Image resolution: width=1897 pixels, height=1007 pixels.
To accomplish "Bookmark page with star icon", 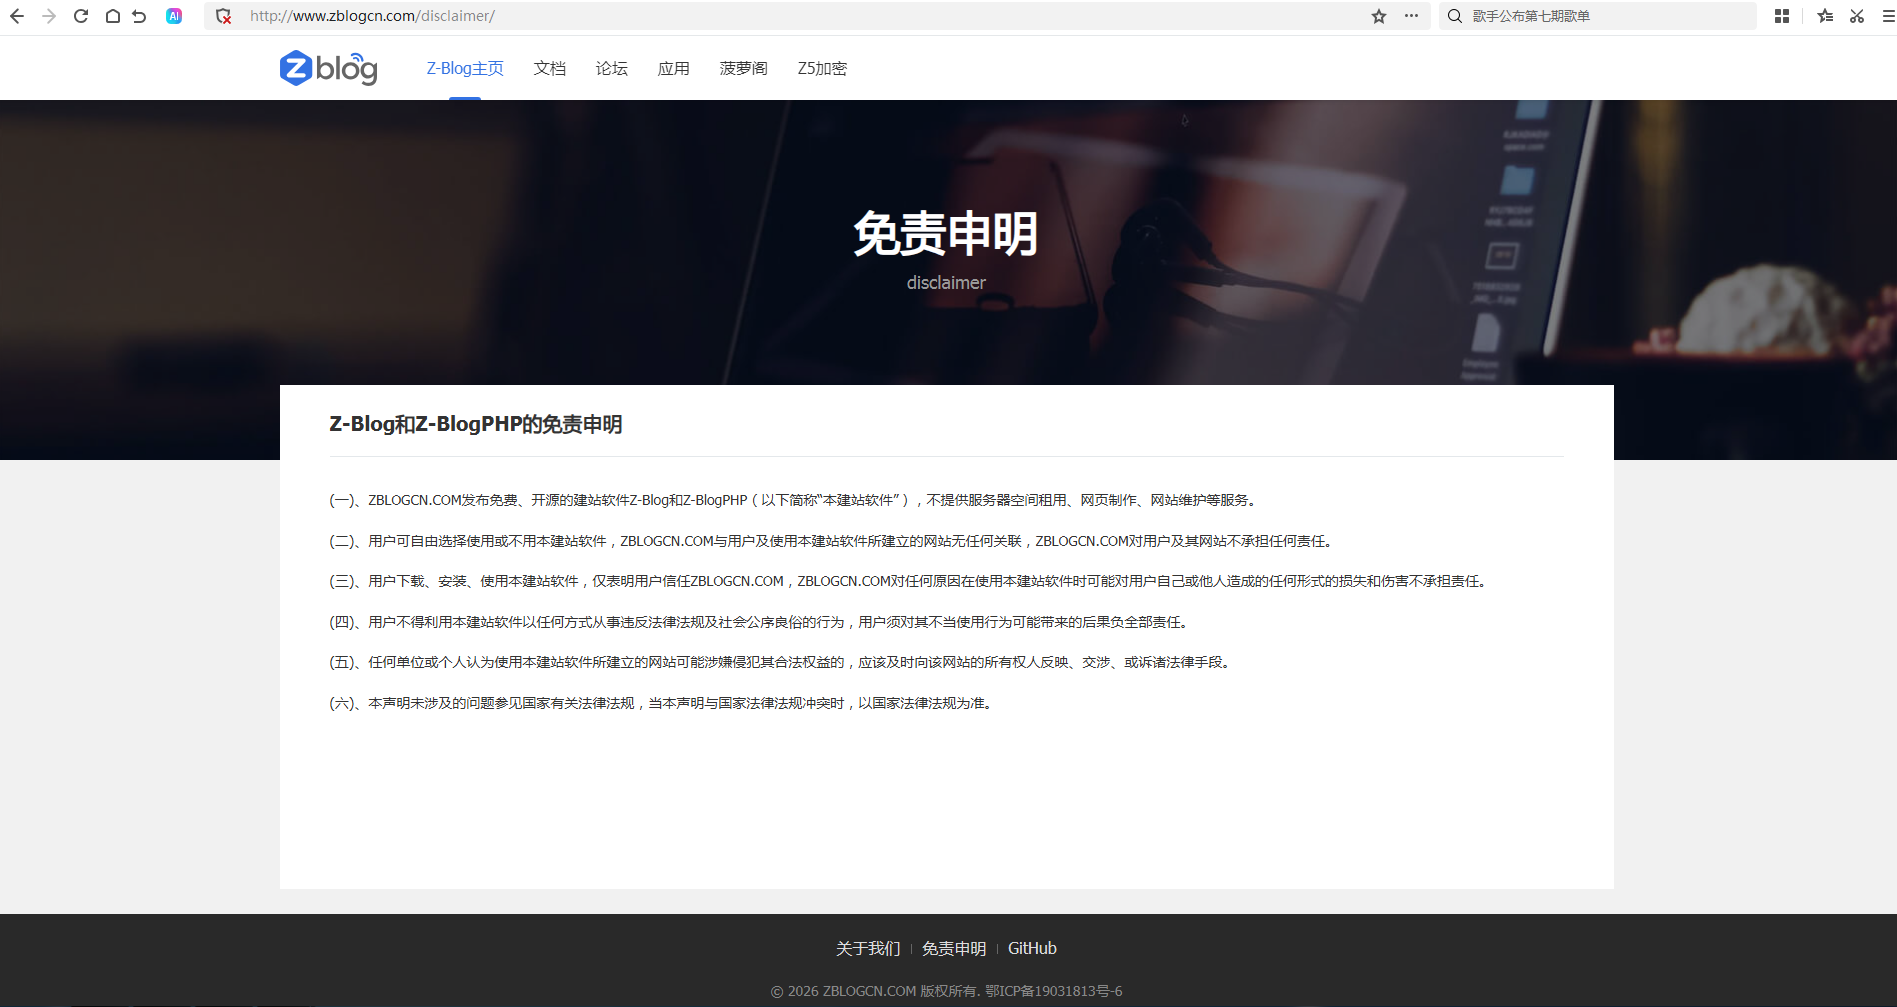I will tap(1379, 16).
